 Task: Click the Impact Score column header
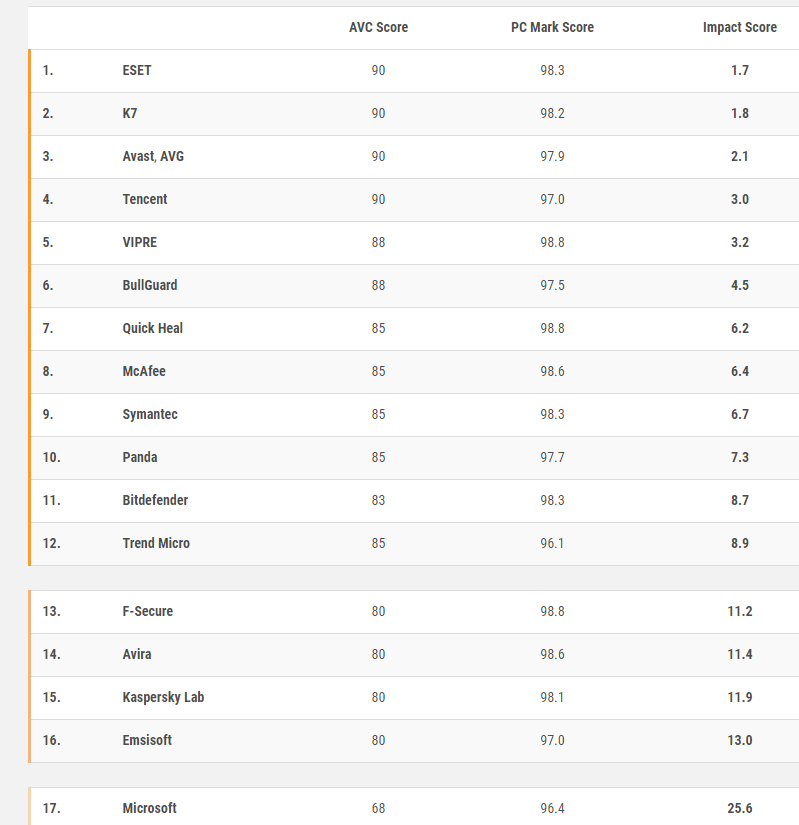[739, 27]
